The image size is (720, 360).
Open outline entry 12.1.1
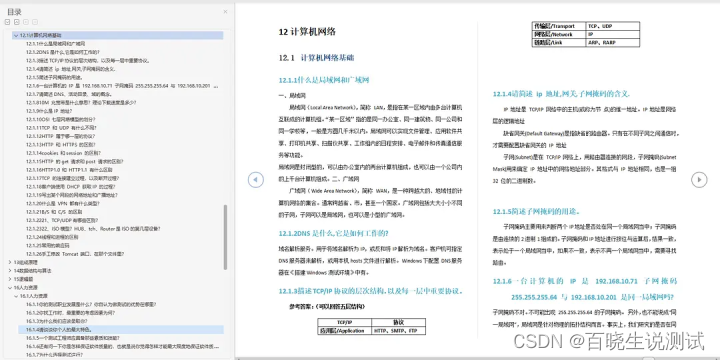(56, 44)
